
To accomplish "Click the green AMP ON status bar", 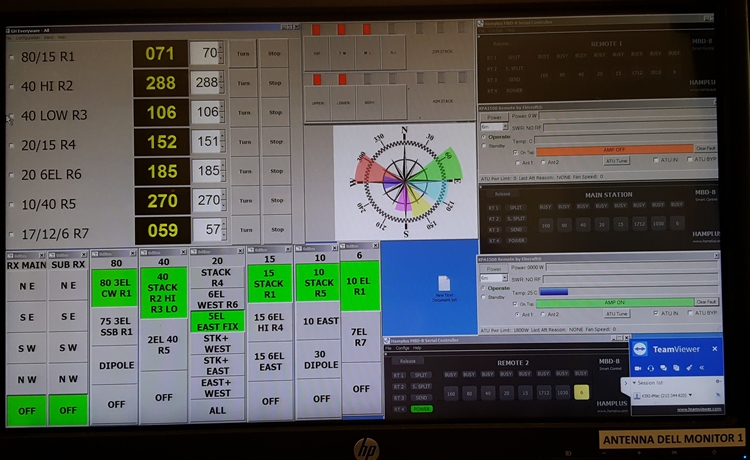I will point(615,303).
